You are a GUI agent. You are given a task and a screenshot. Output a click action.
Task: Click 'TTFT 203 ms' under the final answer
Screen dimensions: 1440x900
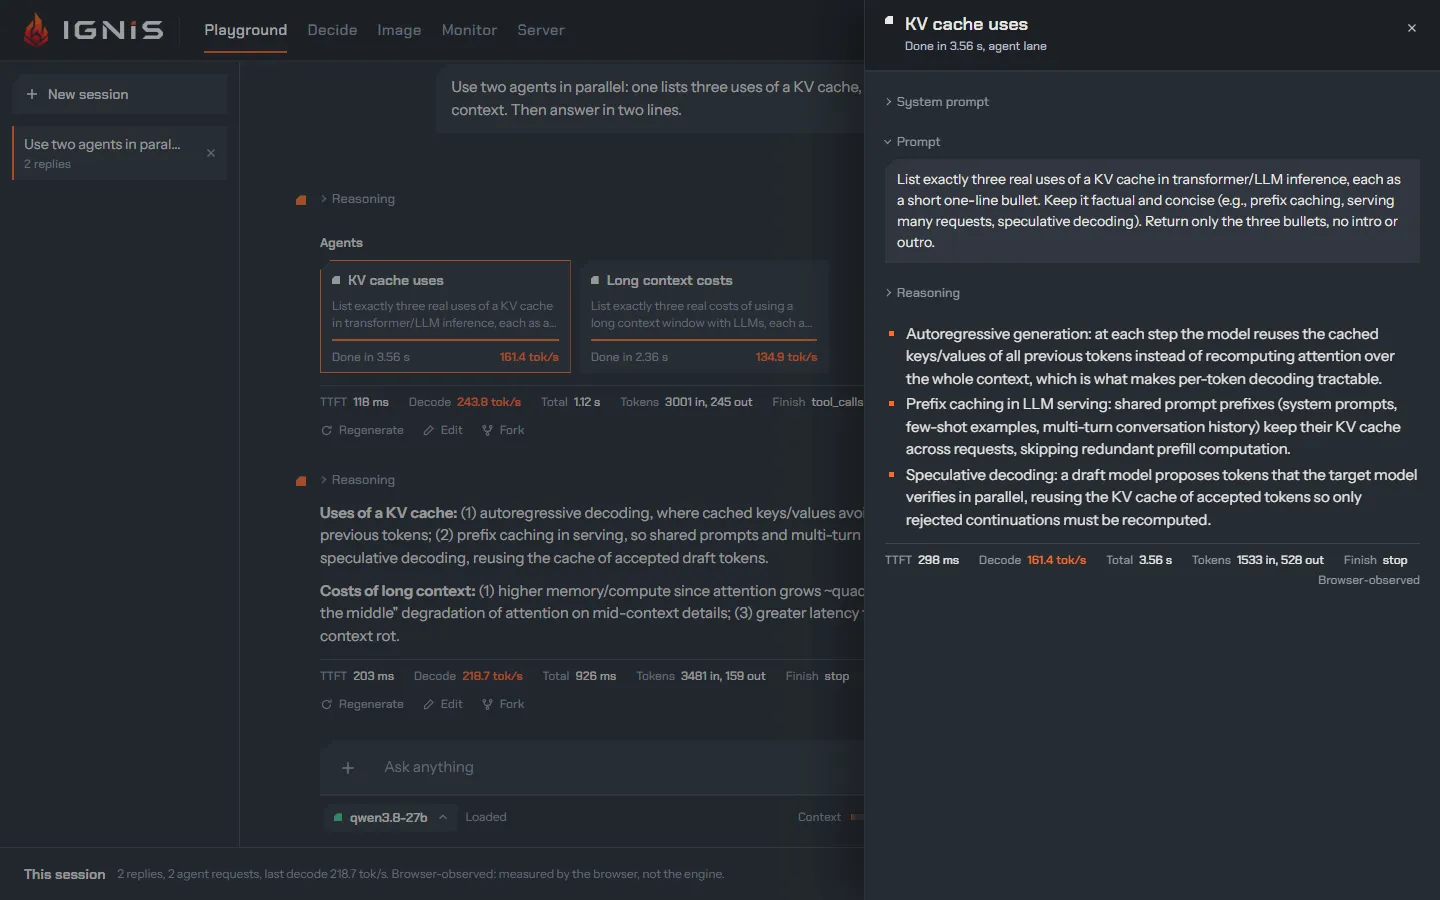pyautogui.click(x=357, y=676)
